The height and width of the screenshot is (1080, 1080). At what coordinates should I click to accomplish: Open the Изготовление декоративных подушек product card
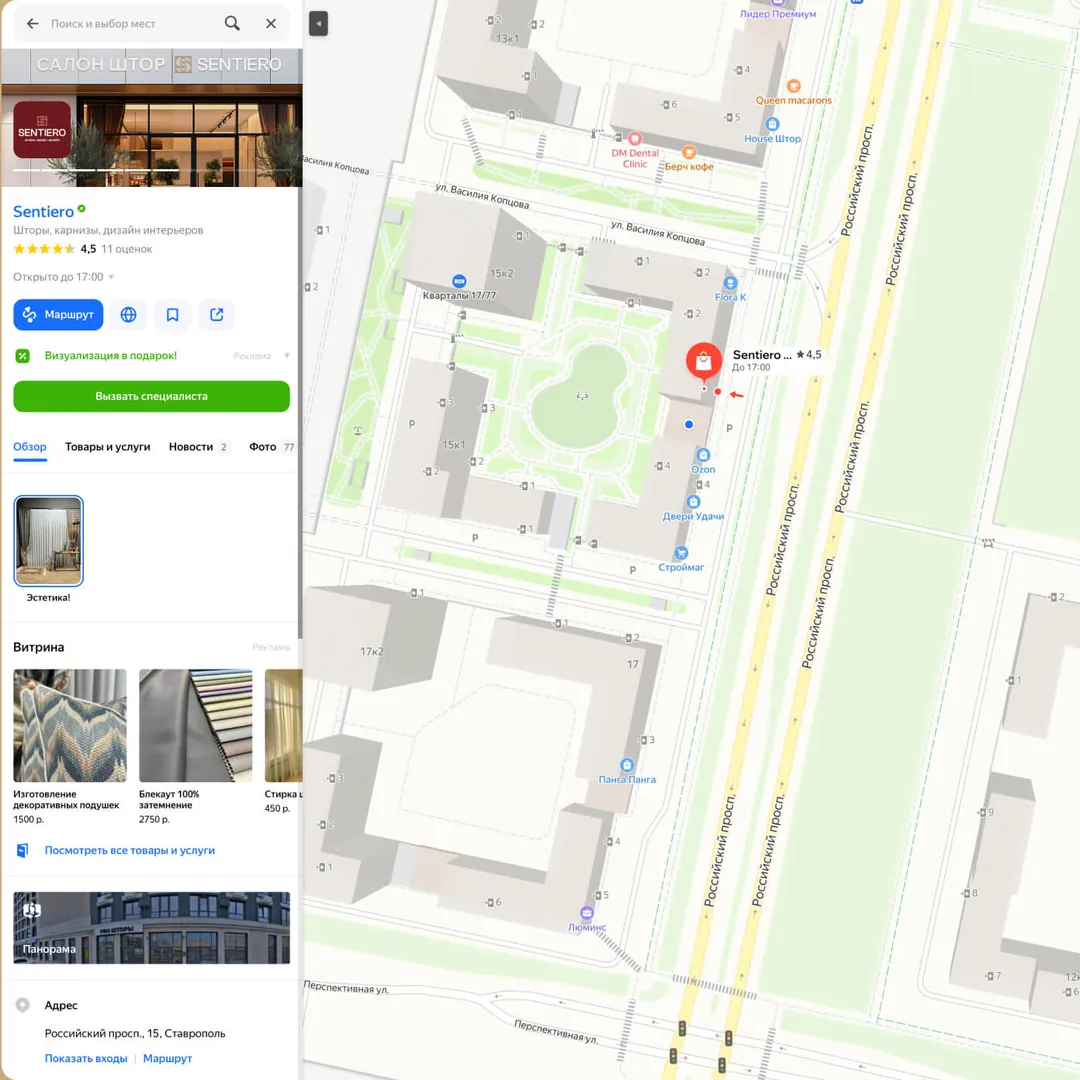coord(70,747)
